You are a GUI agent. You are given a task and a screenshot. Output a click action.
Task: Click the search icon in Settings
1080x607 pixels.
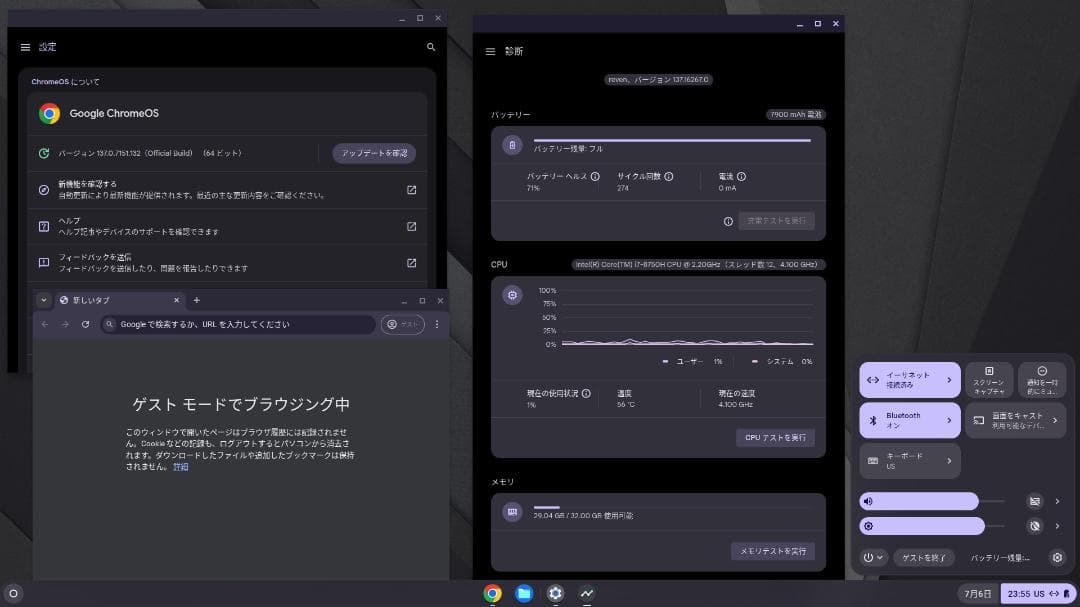431,46
